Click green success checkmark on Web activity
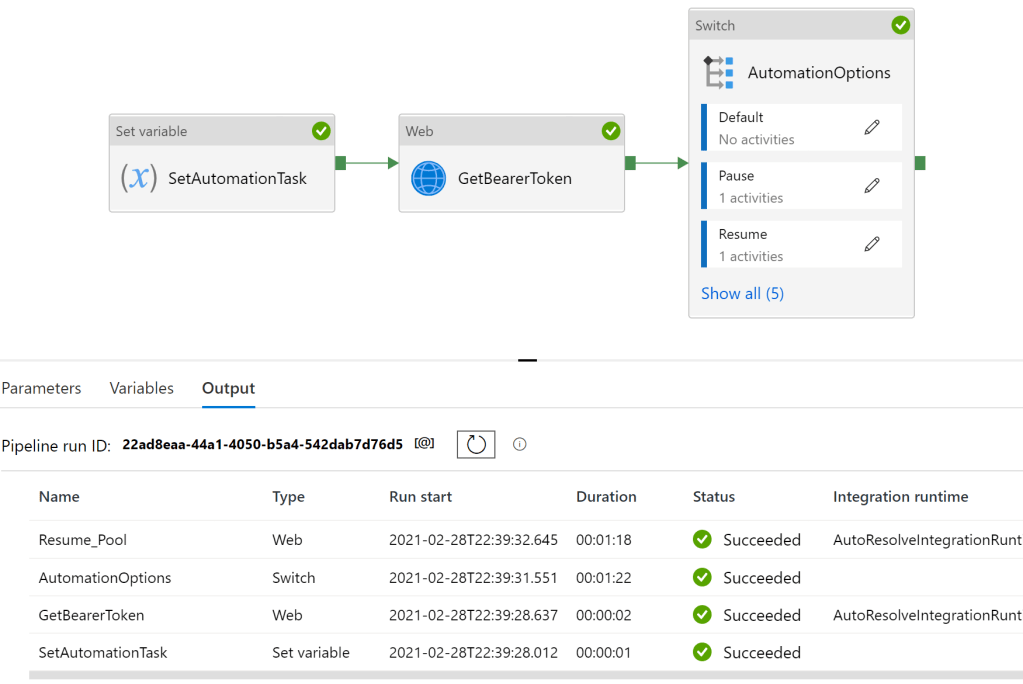This screenshot has height=684, width=1023. pos(610,131)
